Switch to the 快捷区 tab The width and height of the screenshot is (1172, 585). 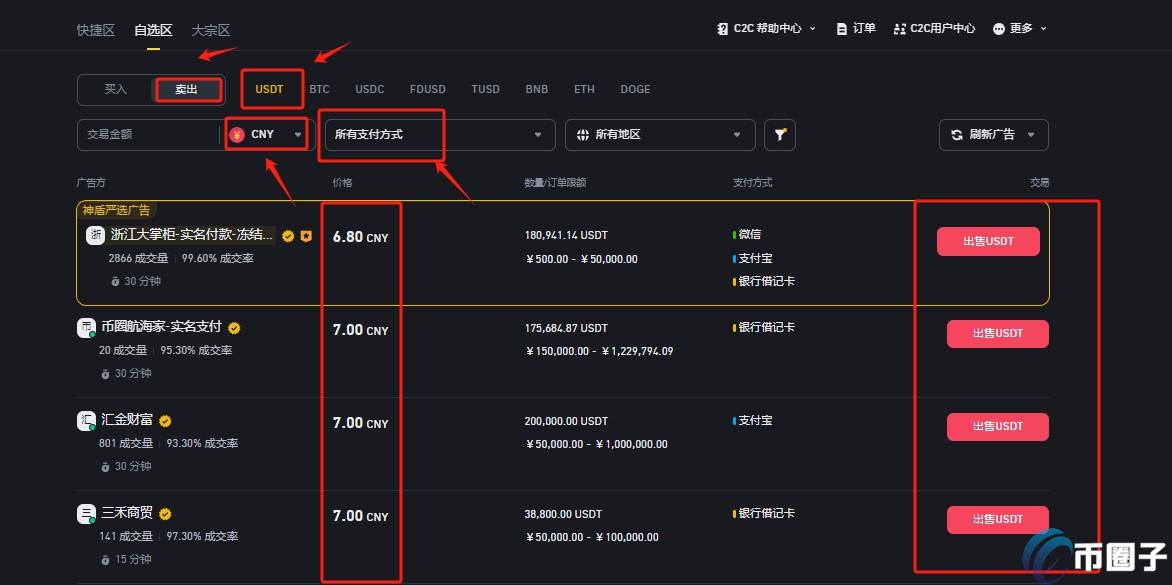point(95,30)
